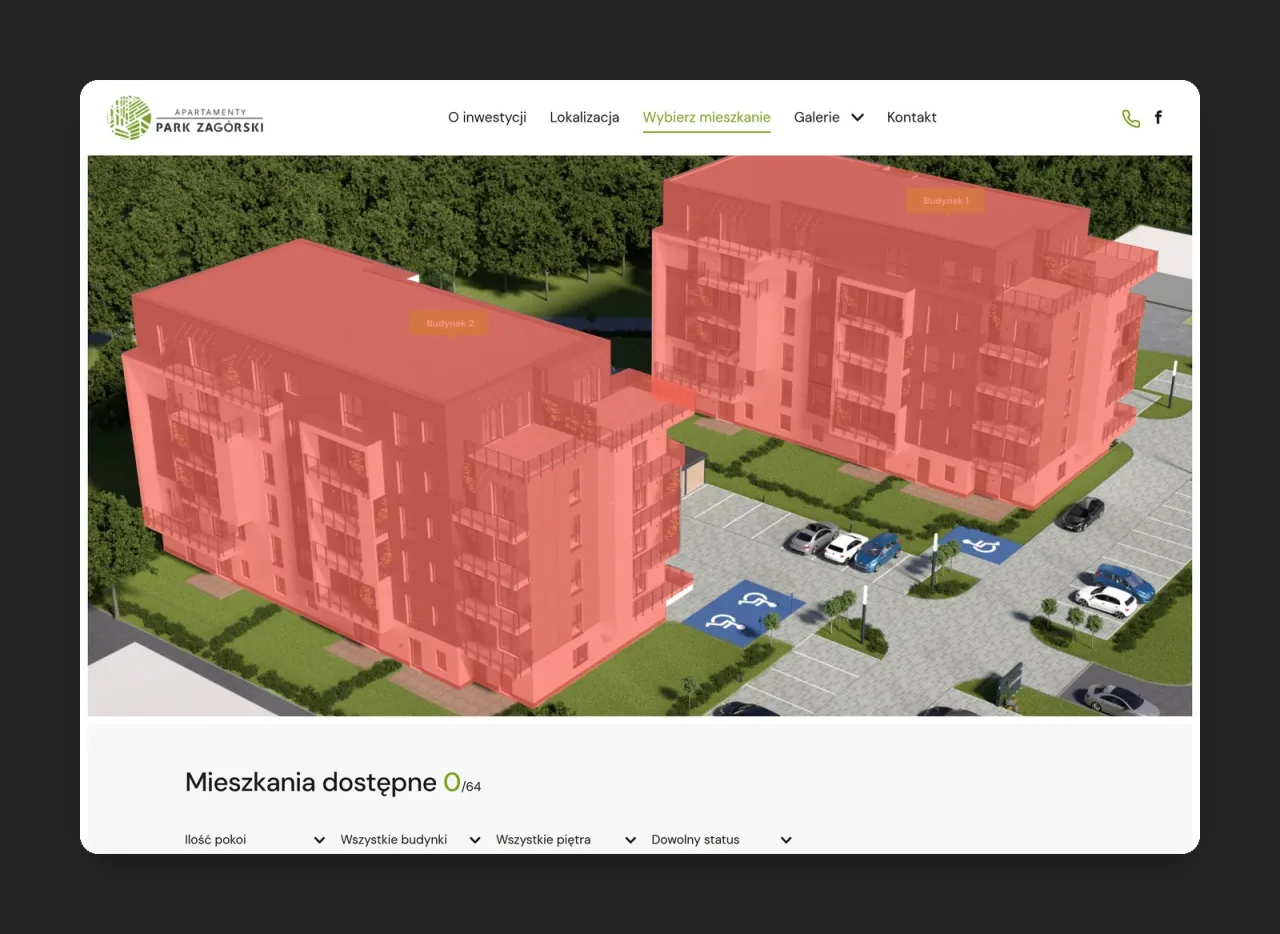Click the /64 total count
This screenshot has width=1280, height=934.
coord(472,787)
